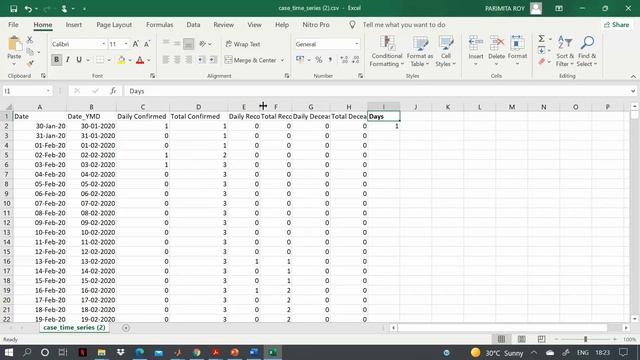
Task: Click the AutoSum sigma icon
Action: click(541, 39)
